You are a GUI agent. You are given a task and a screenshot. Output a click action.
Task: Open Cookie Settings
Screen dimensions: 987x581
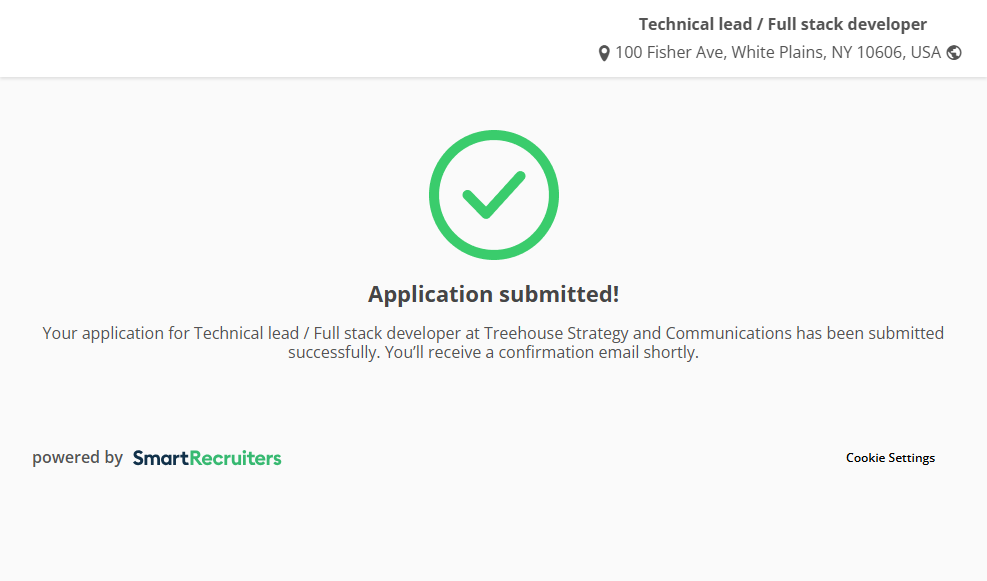[x=890, y=458]
